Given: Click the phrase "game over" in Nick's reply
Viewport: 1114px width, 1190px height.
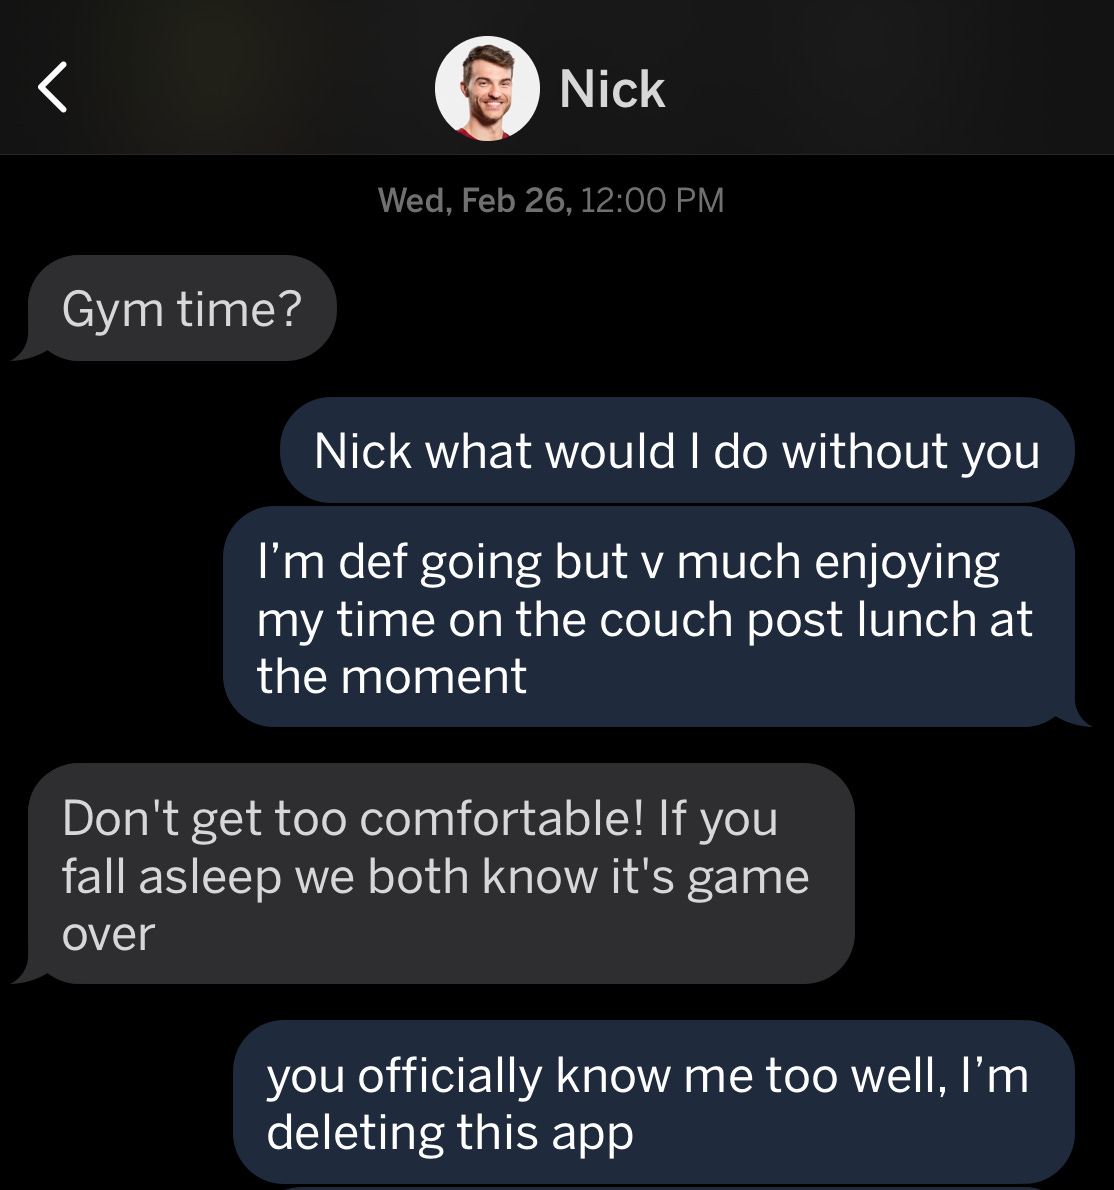Looking at the screenshot, I should click(436, 905).
